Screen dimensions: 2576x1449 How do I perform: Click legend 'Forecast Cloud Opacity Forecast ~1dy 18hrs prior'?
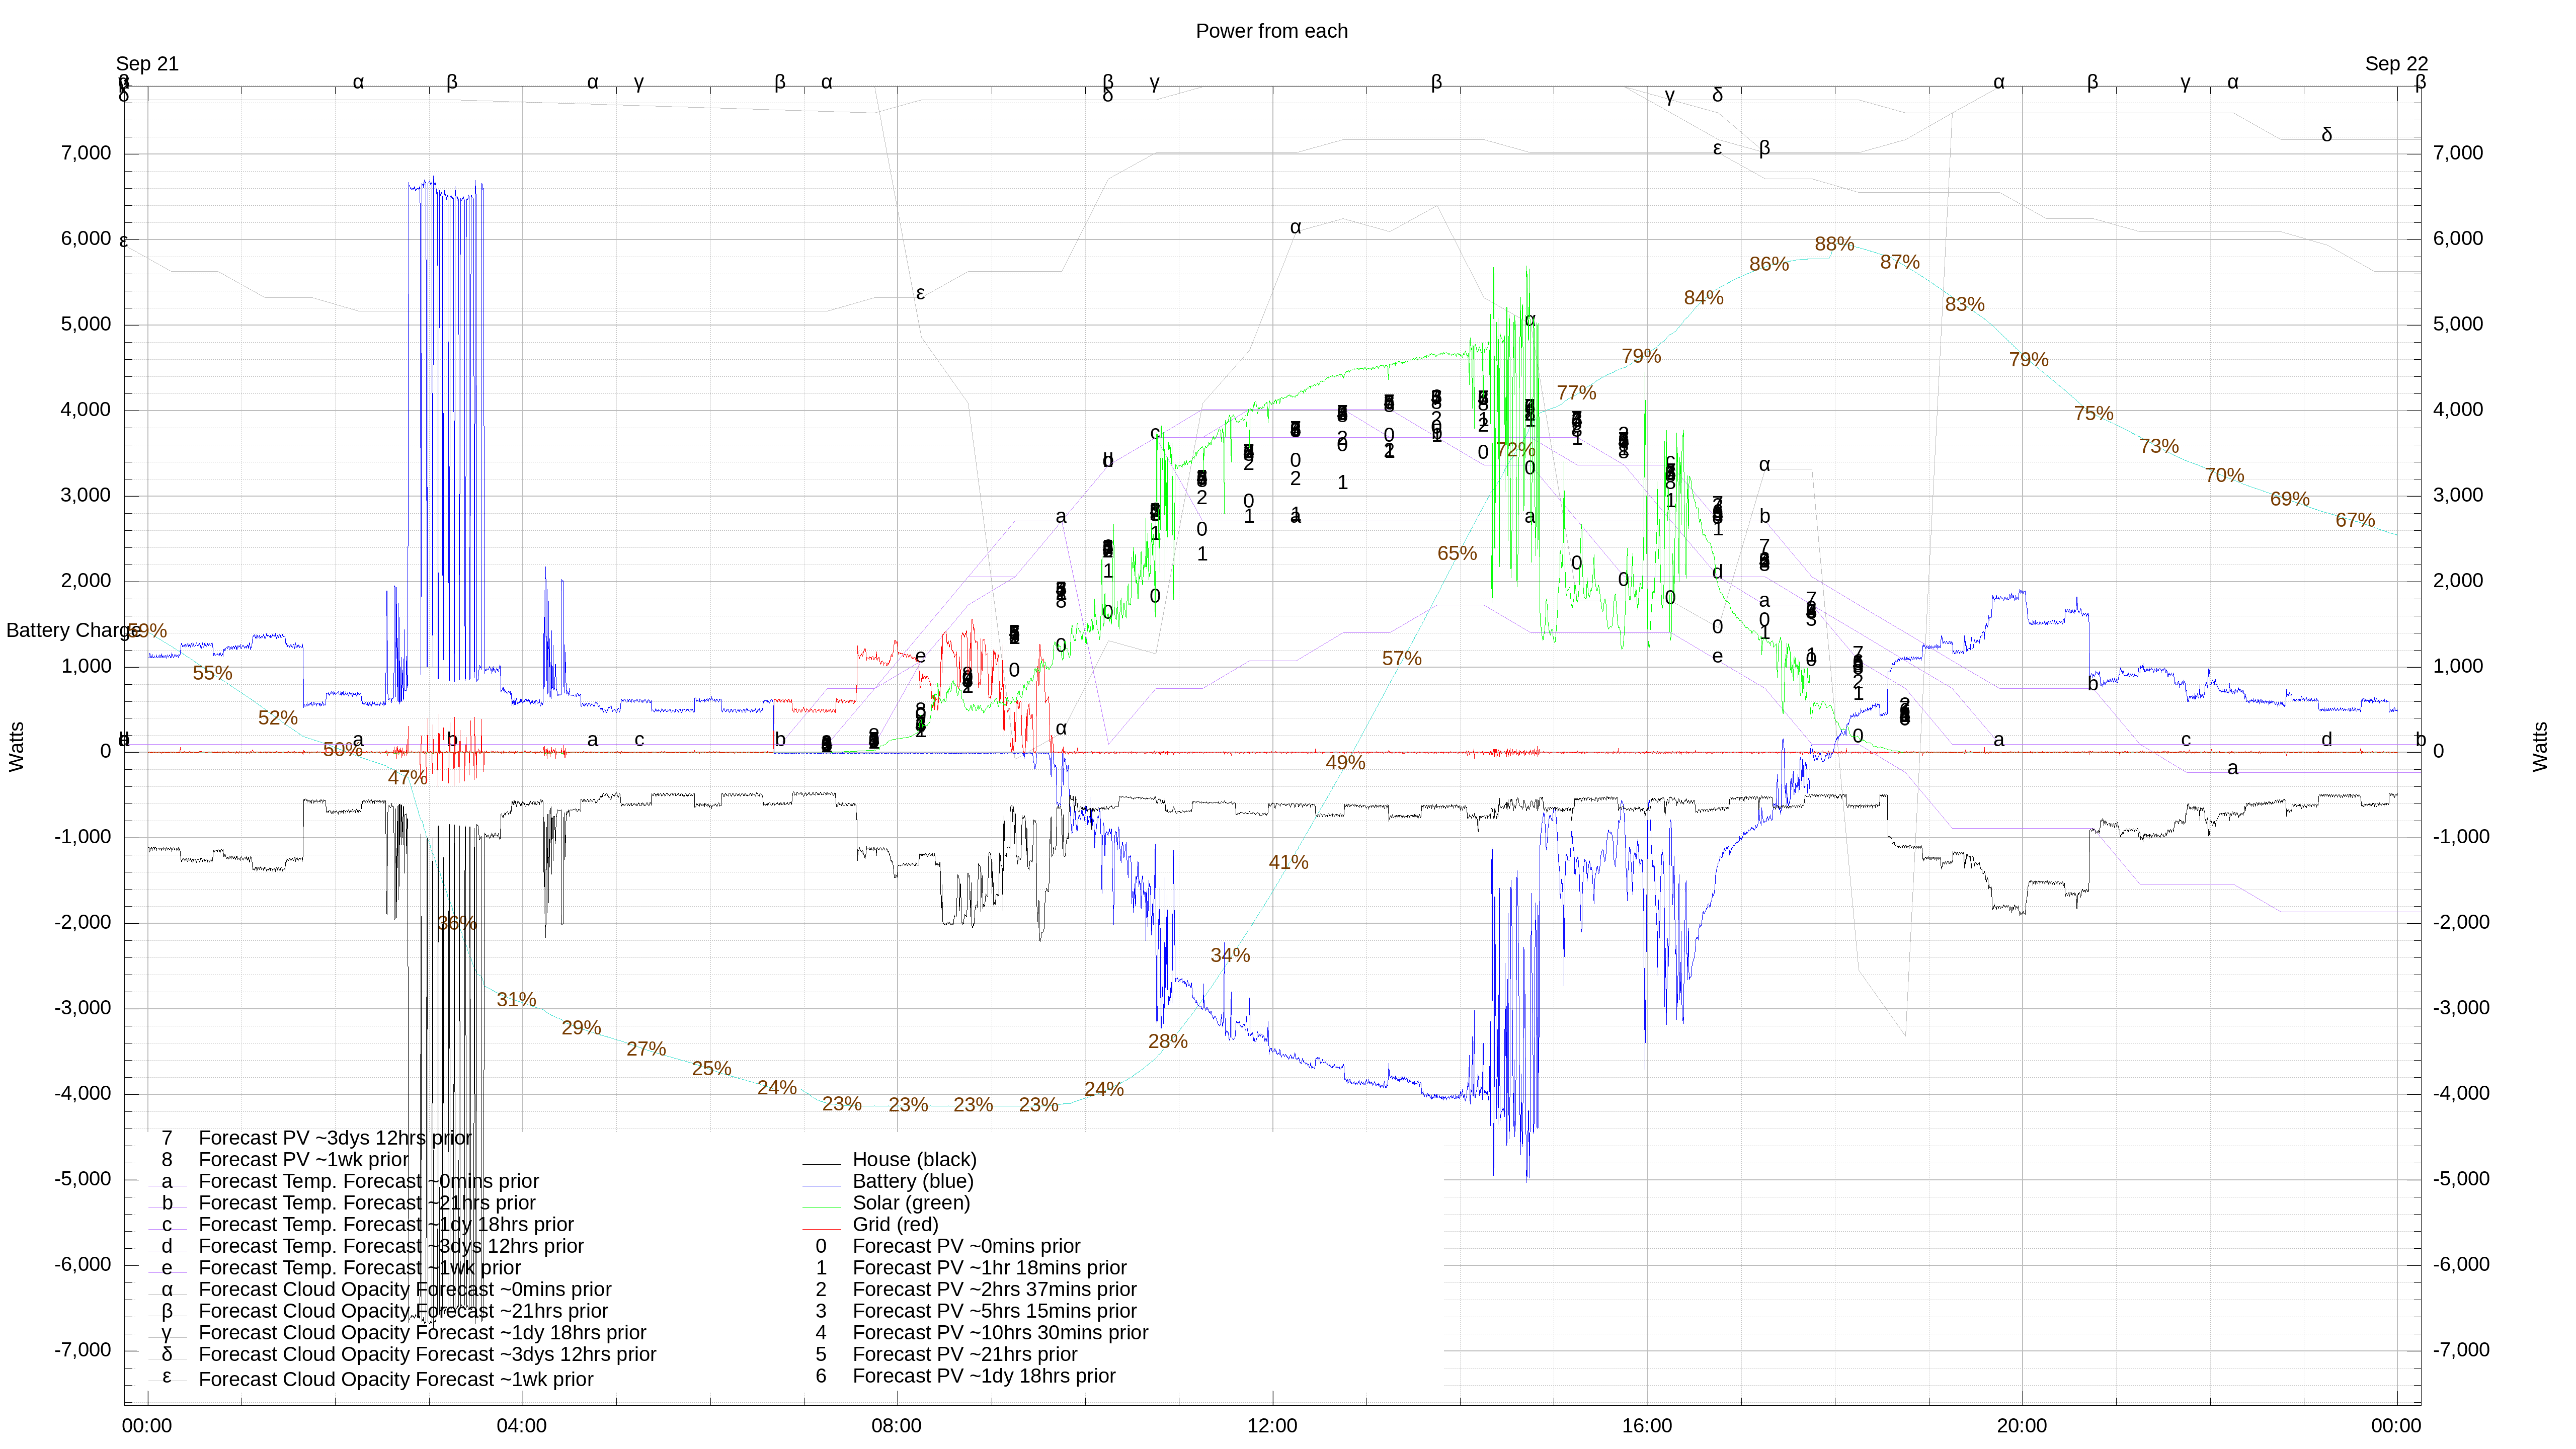422,1333
